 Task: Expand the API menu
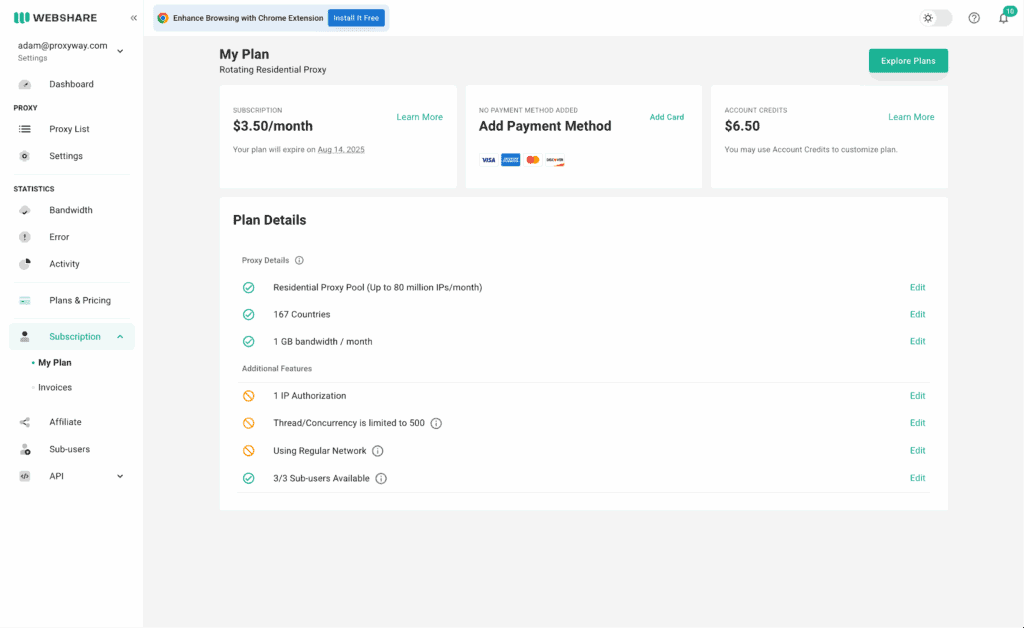[120, 476]
